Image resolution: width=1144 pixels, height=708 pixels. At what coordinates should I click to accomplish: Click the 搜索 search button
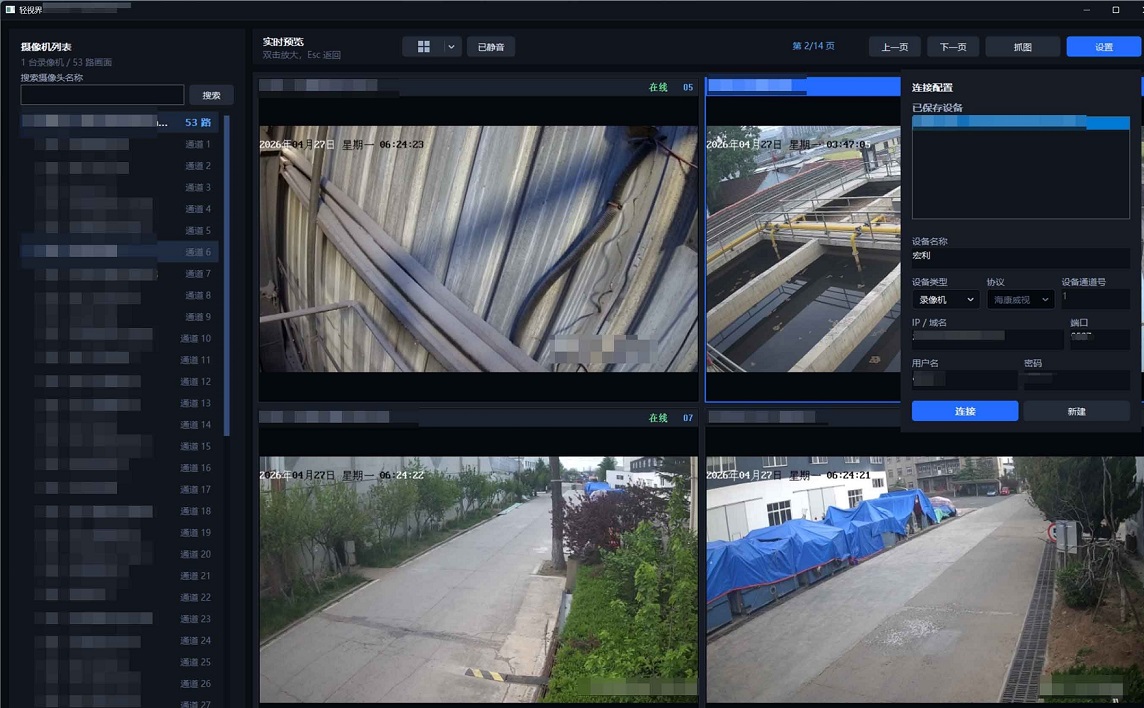[x=212, y=95]
